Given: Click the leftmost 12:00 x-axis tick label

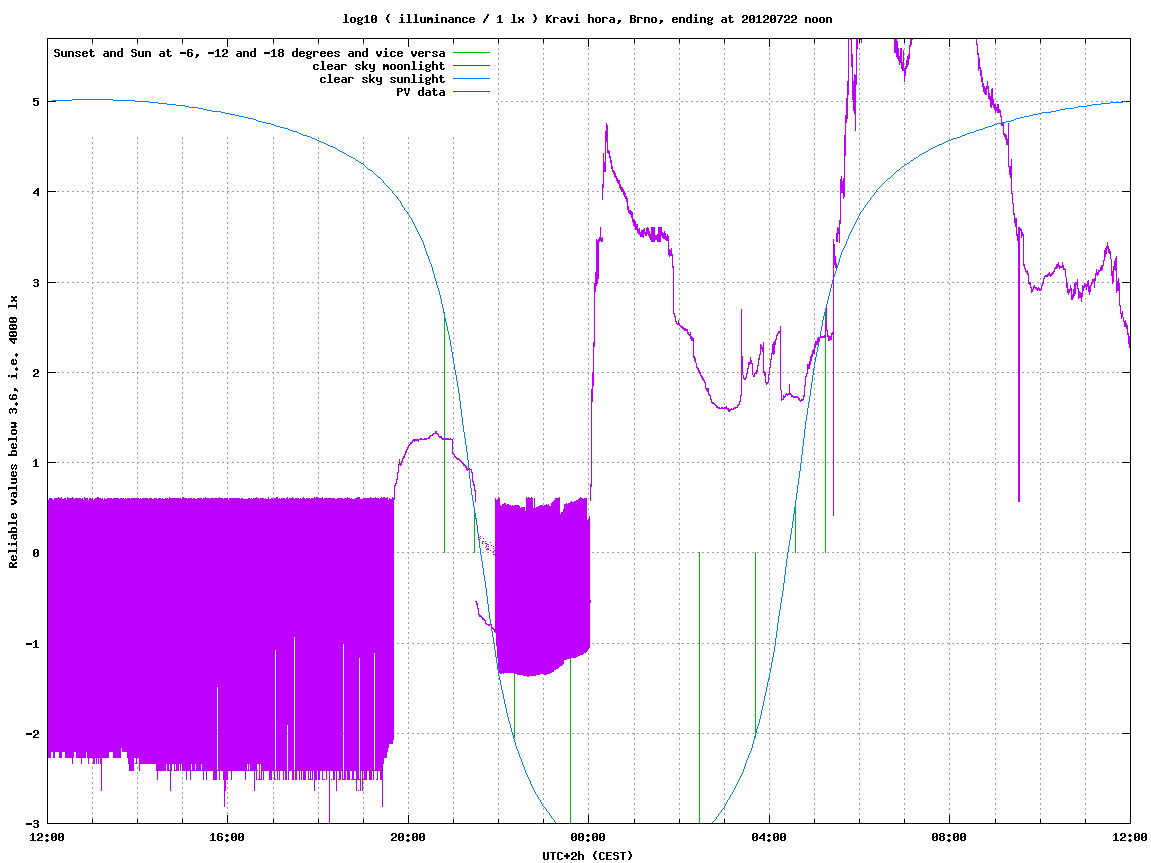Looking at the screenshot, I should click(48, 837).
